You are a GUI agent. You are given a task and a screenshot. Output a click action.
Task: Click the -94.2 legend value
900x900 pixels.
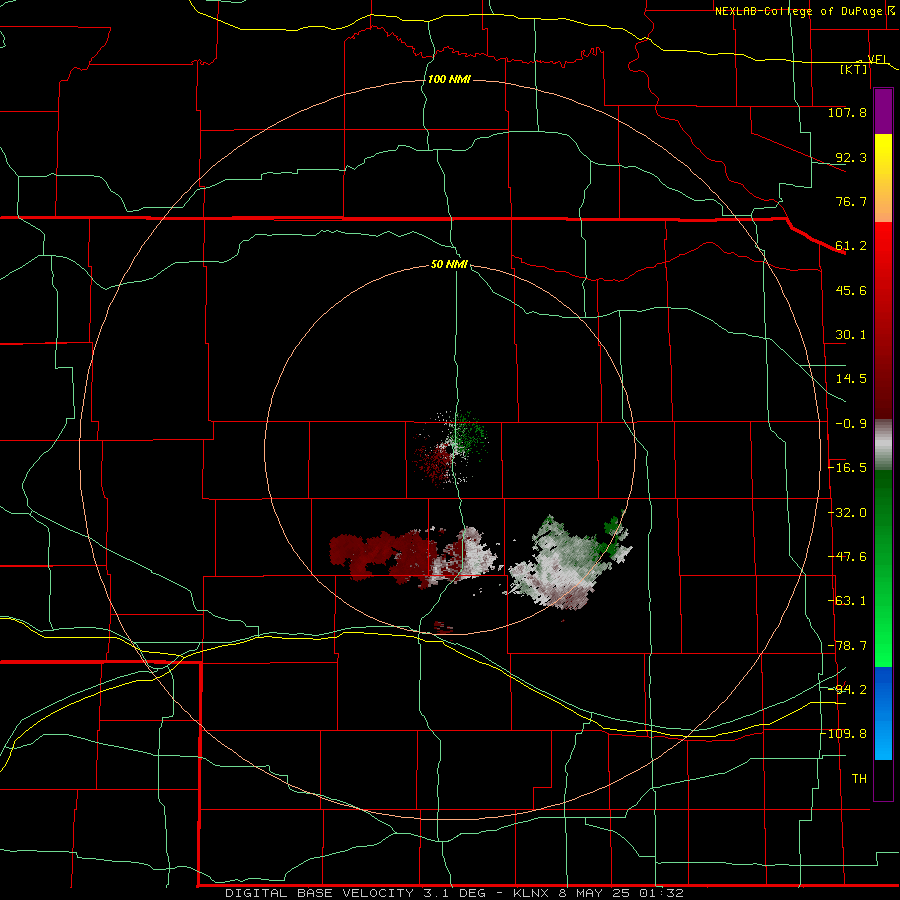(x=848, y=690)
